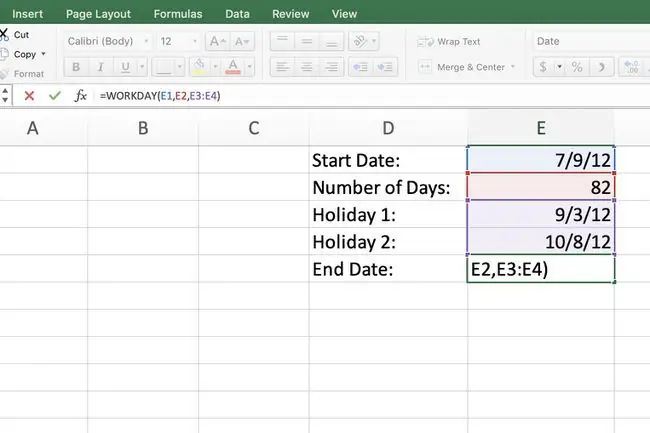Screen dimensions: 650x433
Task: Align text to the bottom
Action: pos(332,41)
